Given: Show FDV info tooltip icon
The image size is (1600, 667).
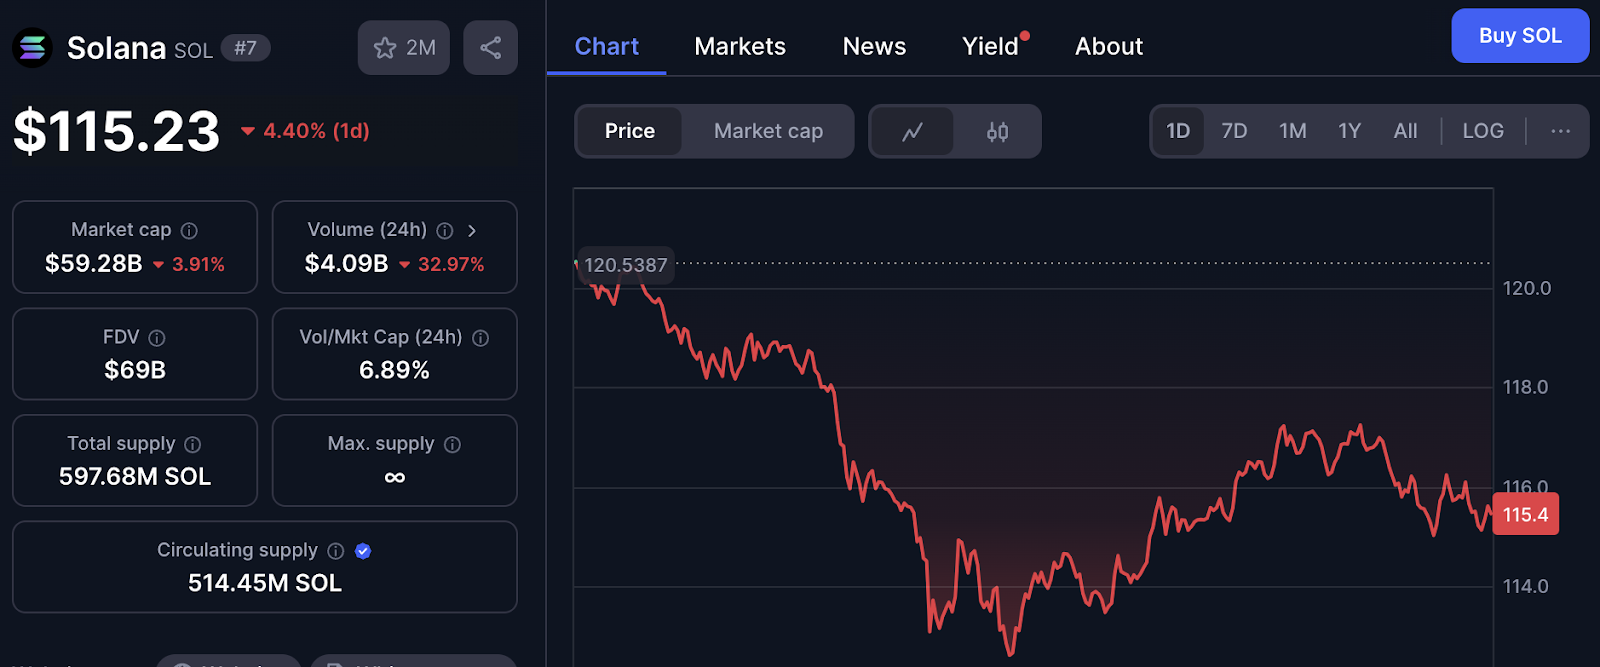Looking at the screenshot, I should pyautogui.click(x=157, y=338).
